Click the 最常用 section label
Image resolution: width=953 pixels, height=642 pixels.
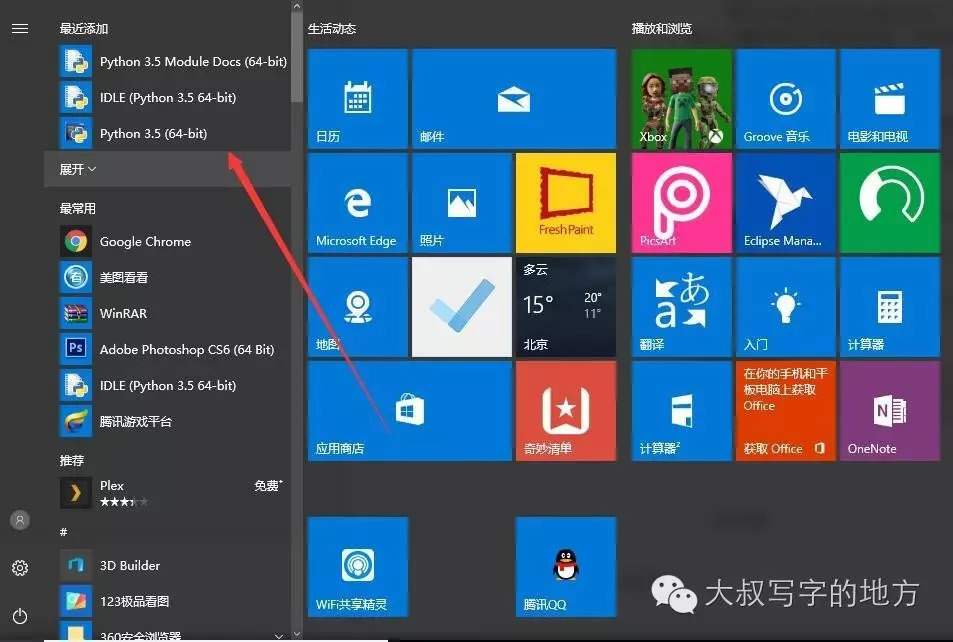coord(77,209)
